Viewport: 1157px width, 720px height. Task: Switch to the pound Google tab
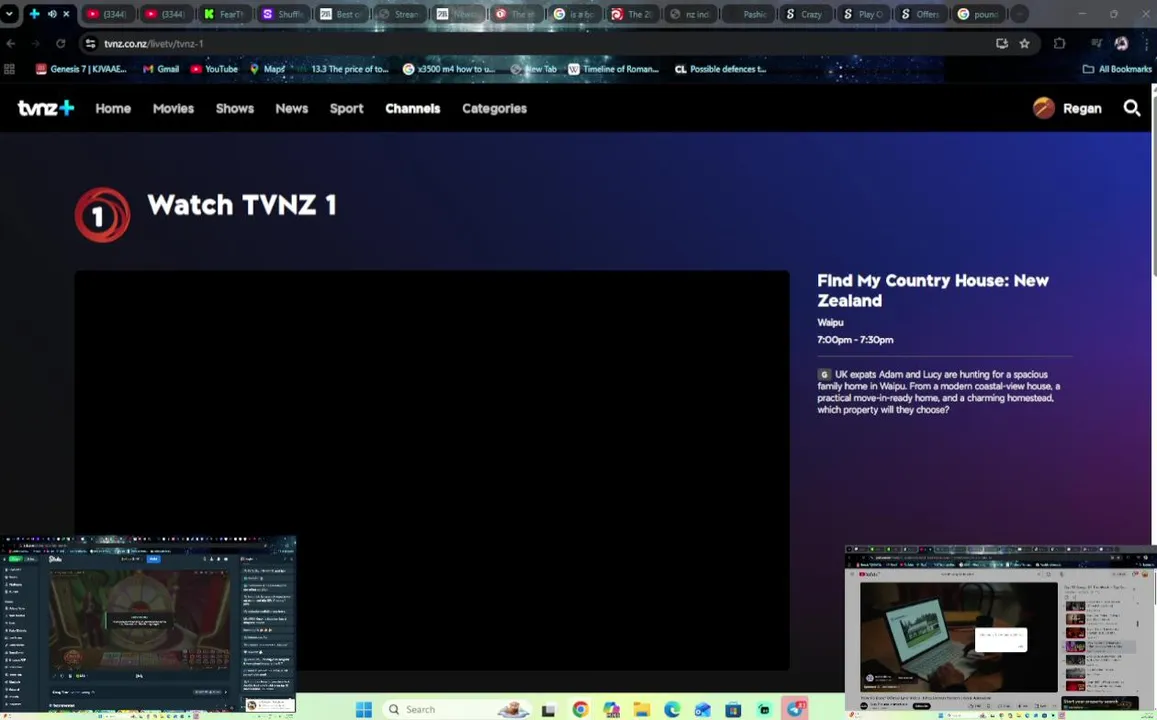[978, 14]
